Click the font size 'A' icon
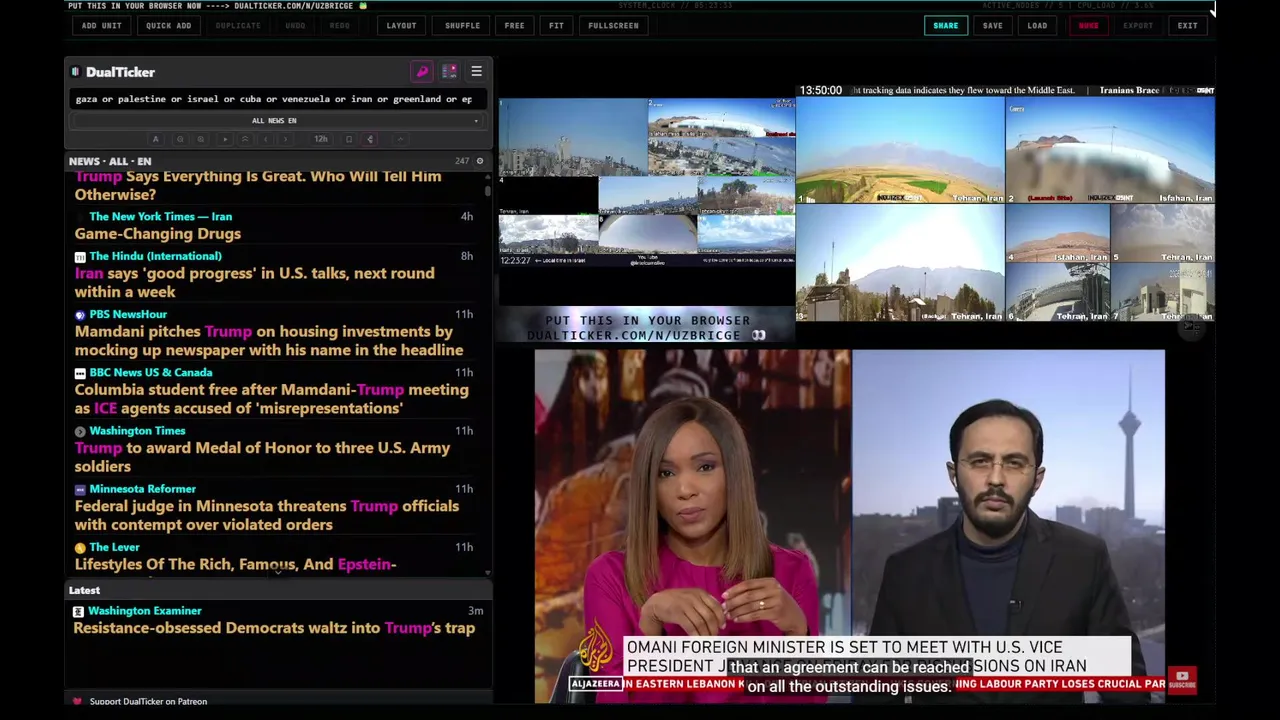Screen dimensions: 1280x720 [x=155, y=139]
